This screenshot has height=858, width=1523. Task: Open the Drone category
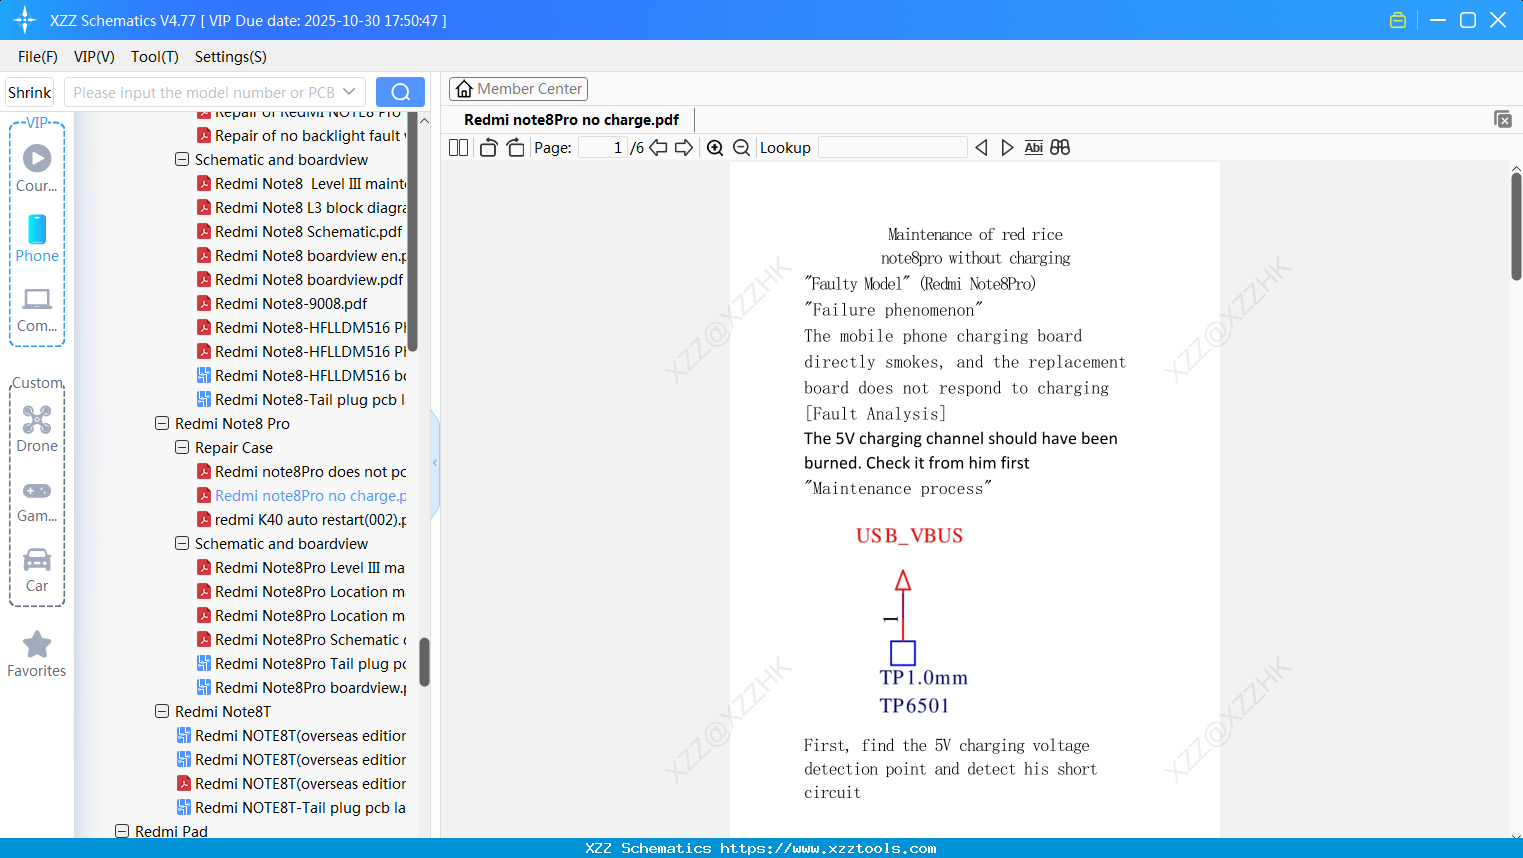37,429
